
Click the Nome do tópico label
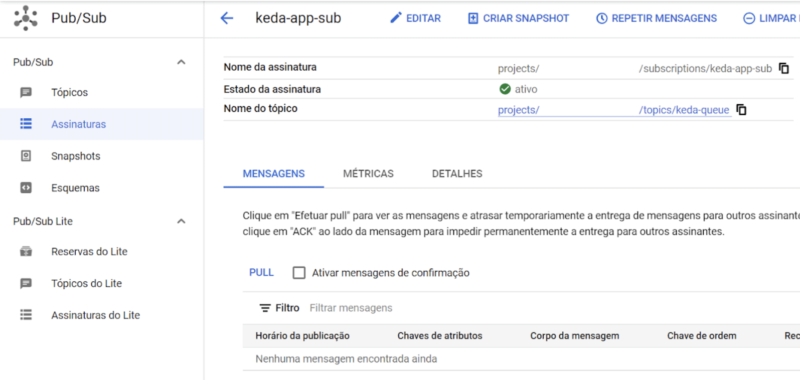pyautogui.click(x=260, y=109)
